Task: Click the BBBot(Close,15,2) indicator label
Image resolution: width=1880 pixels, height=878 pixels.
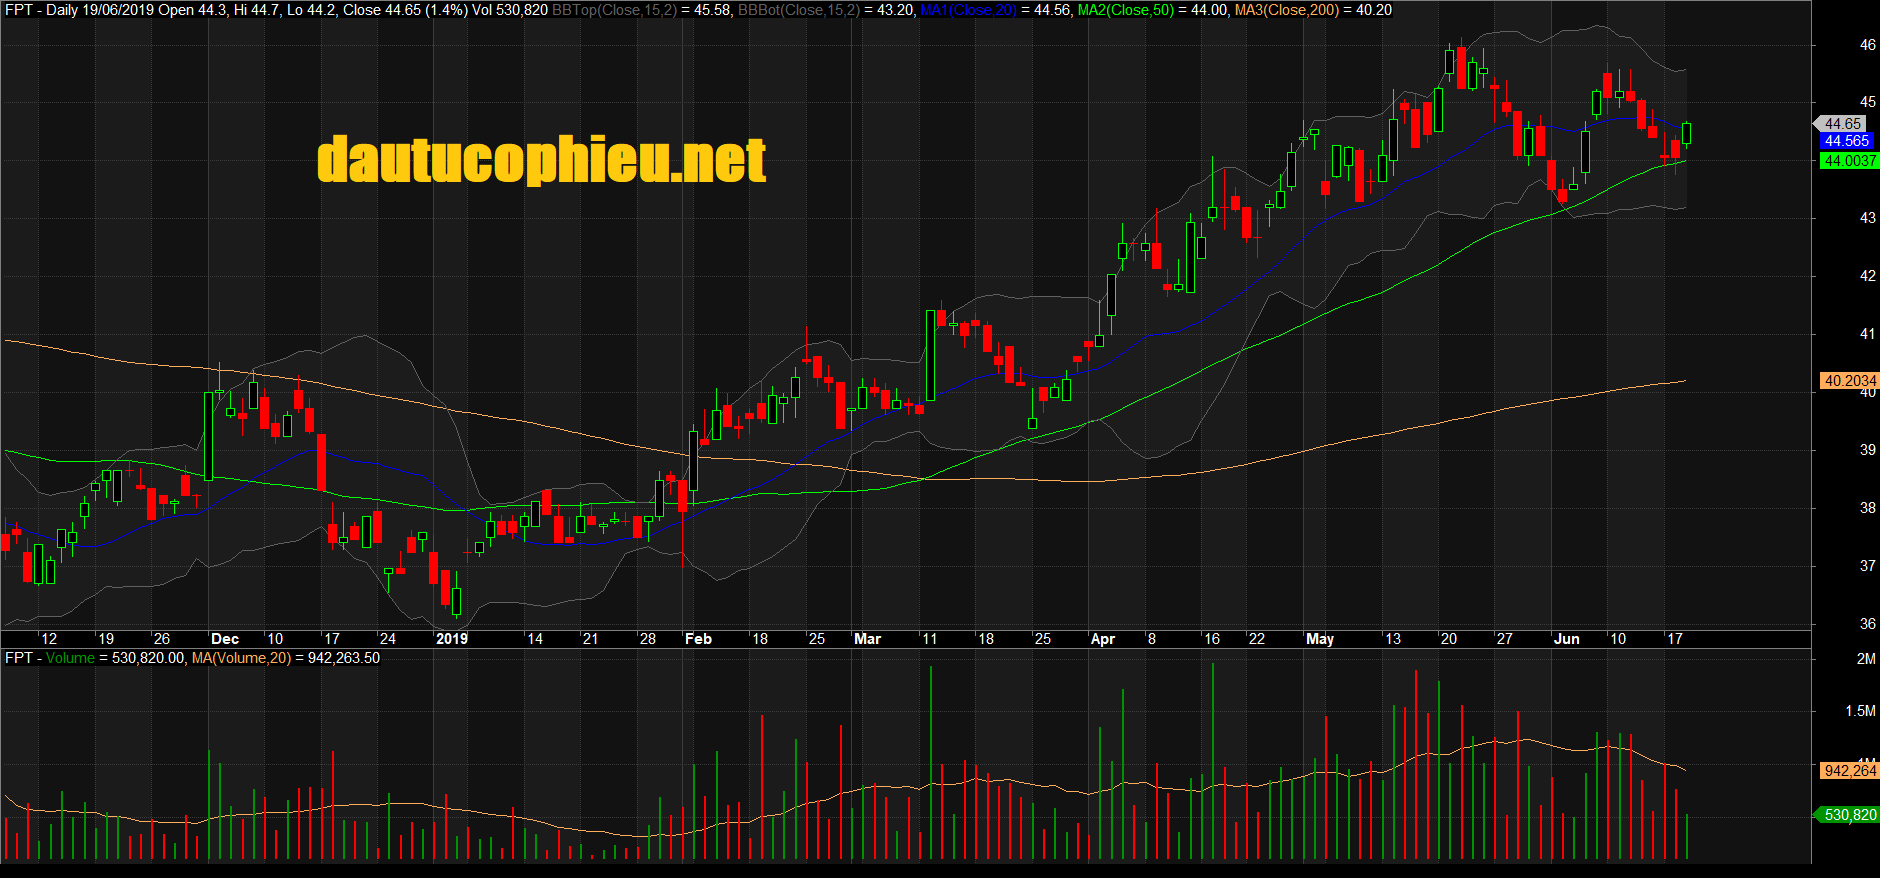Action: [799, 10]
